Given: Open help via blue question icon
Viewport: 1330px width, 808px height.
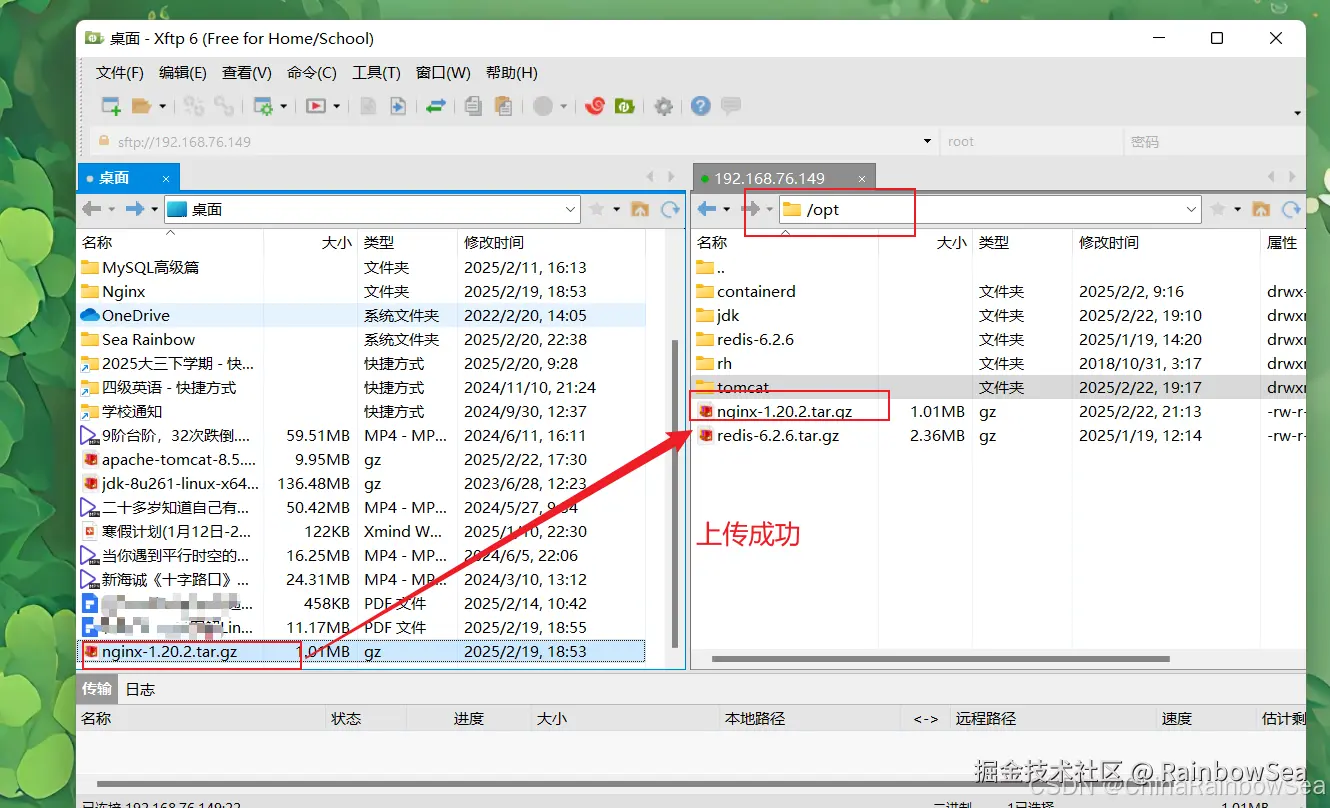Looking at the screenshot, I should [701, 106].
